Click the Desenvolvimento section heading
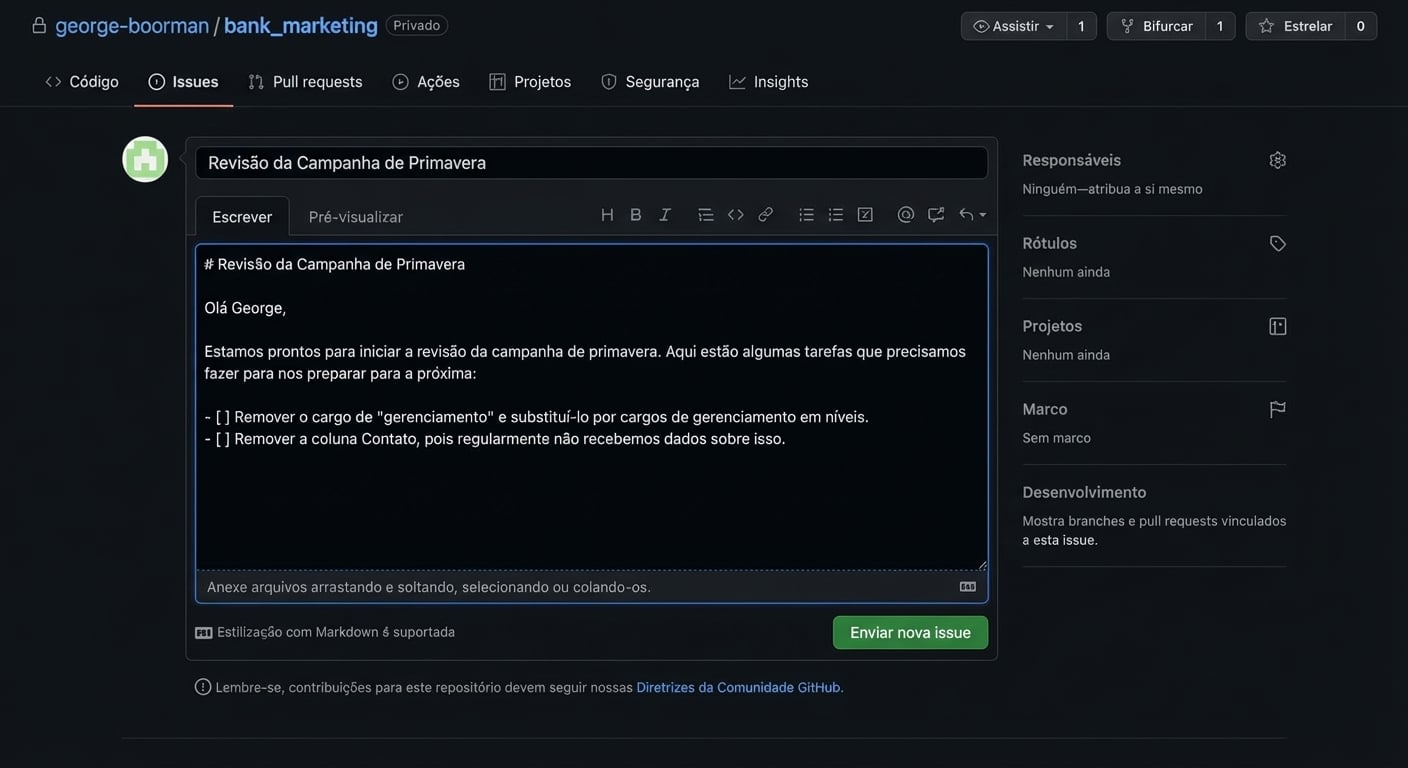The image size is (1408, 768). coord(1084,492)
